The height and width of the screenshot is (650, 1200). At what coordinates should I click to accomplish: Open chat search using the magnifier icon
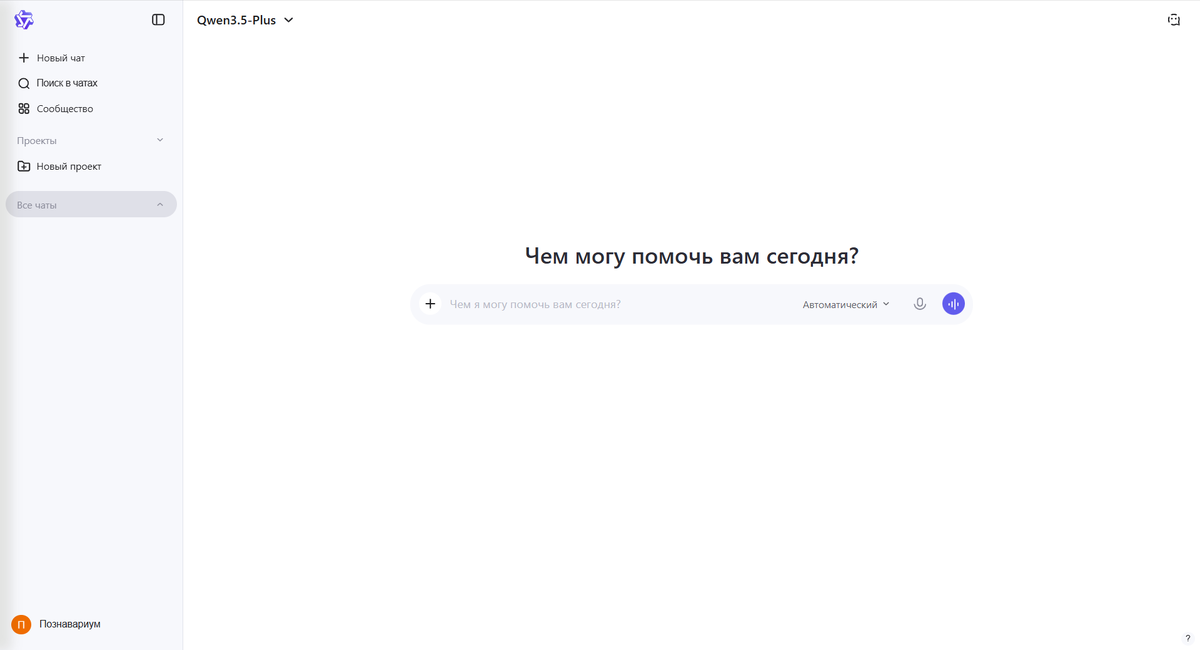(x=23, y=83)
